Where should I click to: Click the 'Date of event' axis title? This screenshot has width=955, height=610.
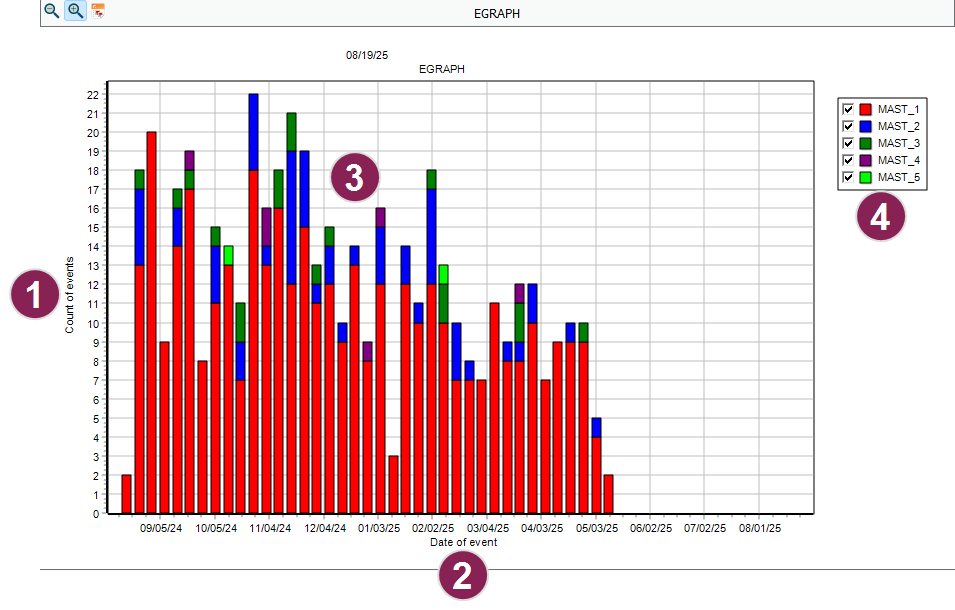click(x=463, y=542)
